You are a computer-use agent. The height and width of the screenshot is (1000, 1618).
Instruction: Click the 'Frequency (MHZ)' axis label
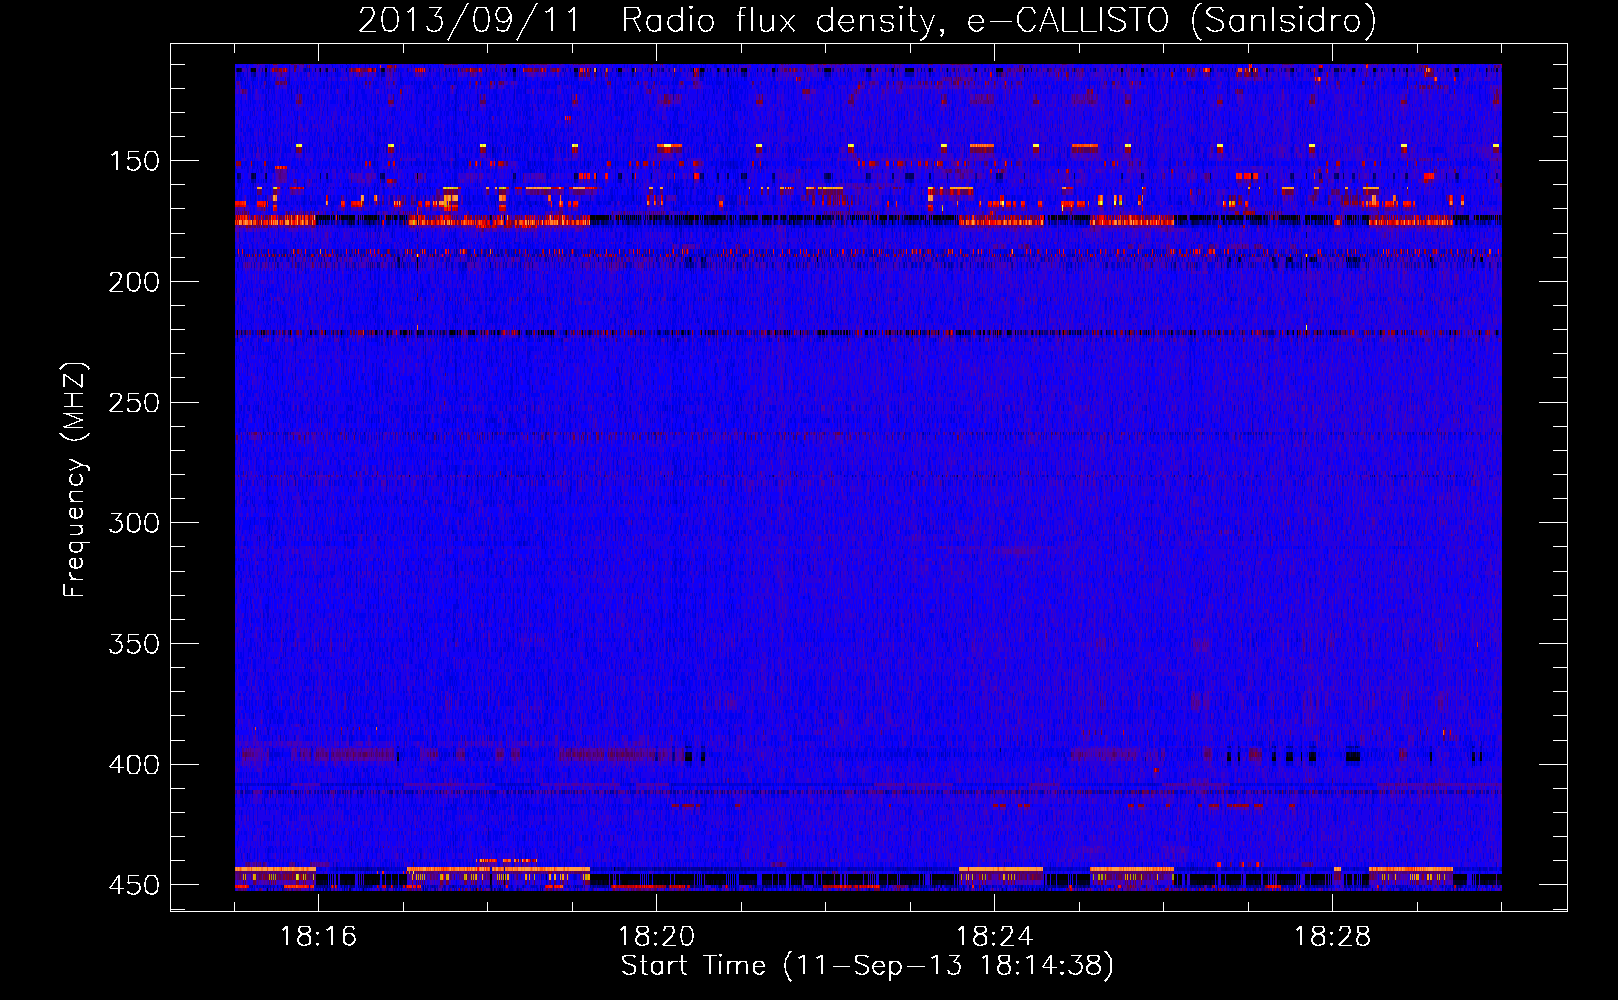(x=75, y=479)
